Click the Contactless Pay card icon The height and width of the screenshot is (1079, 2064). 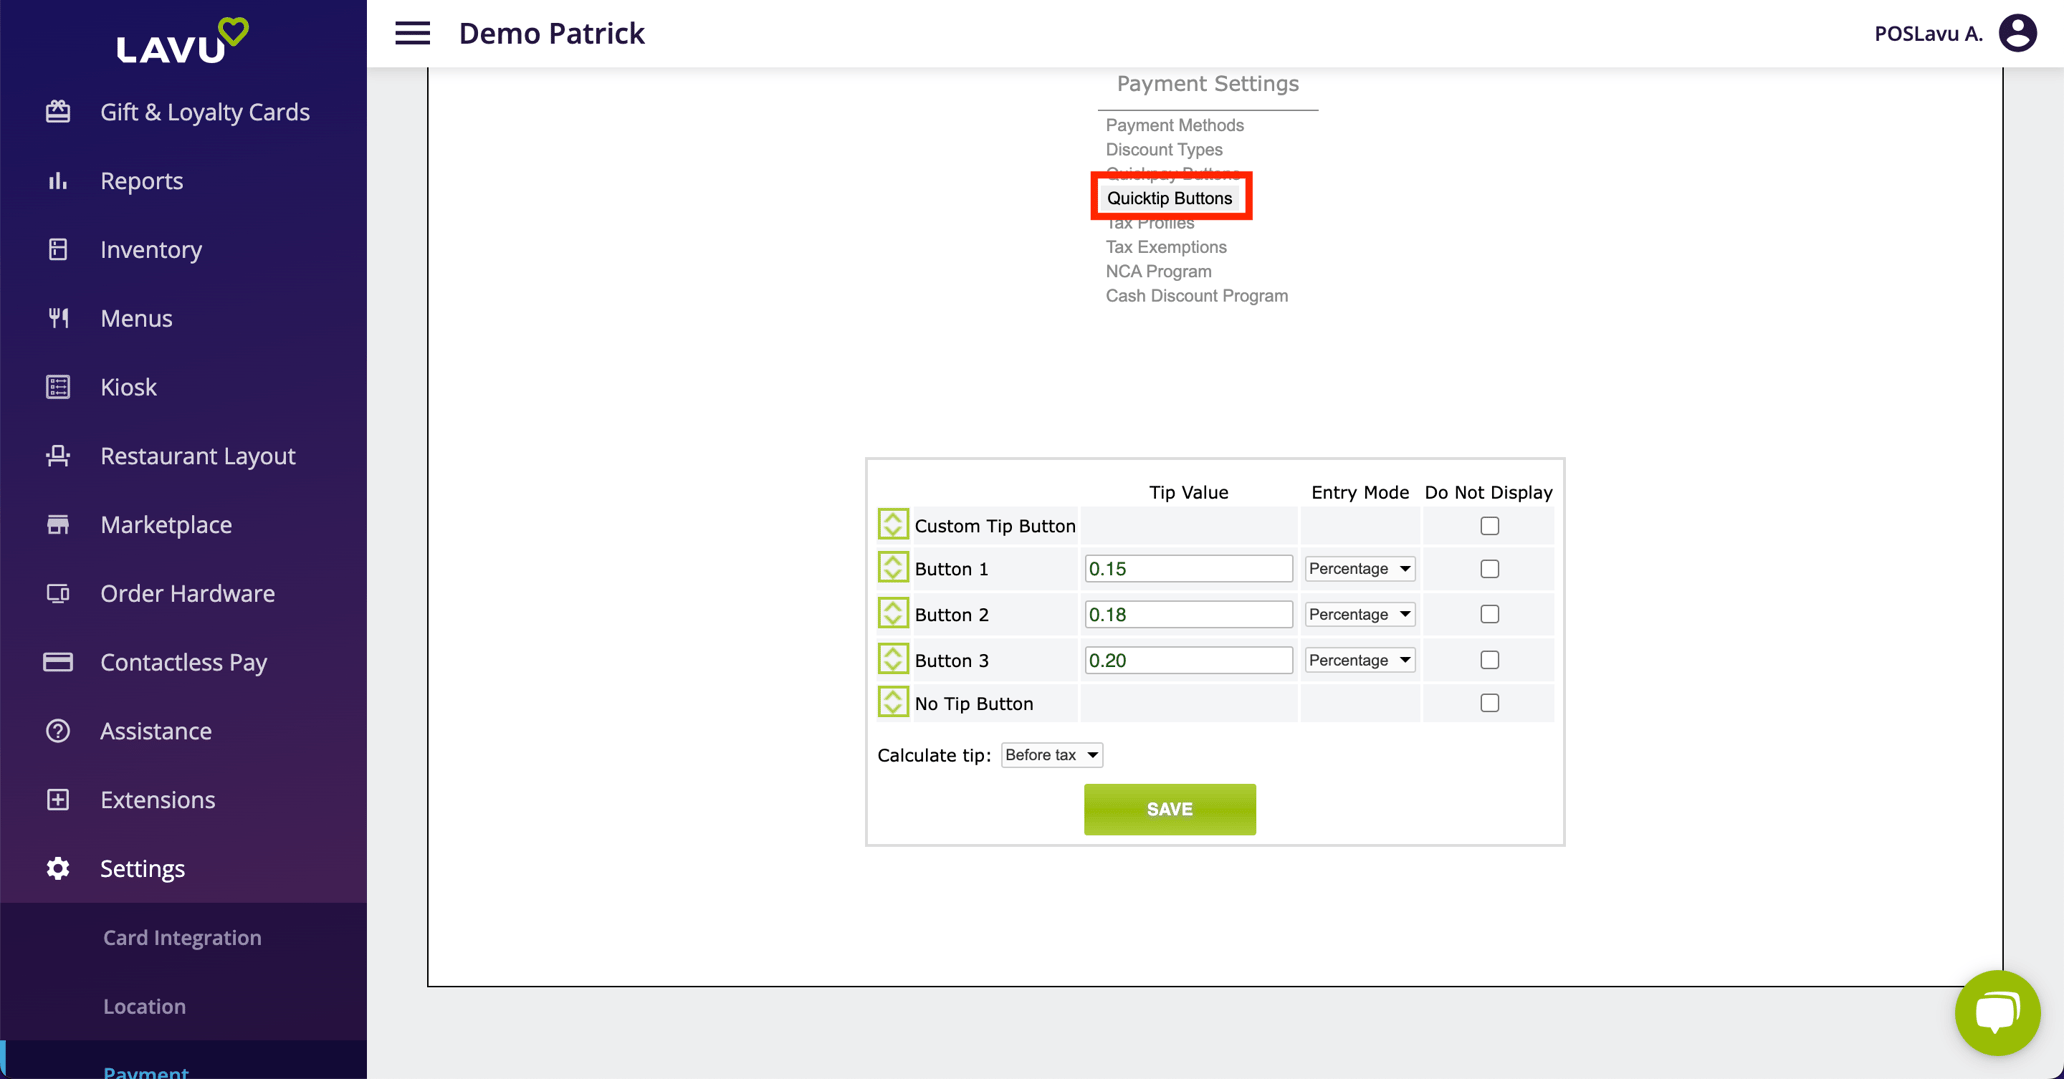[58, 662]
